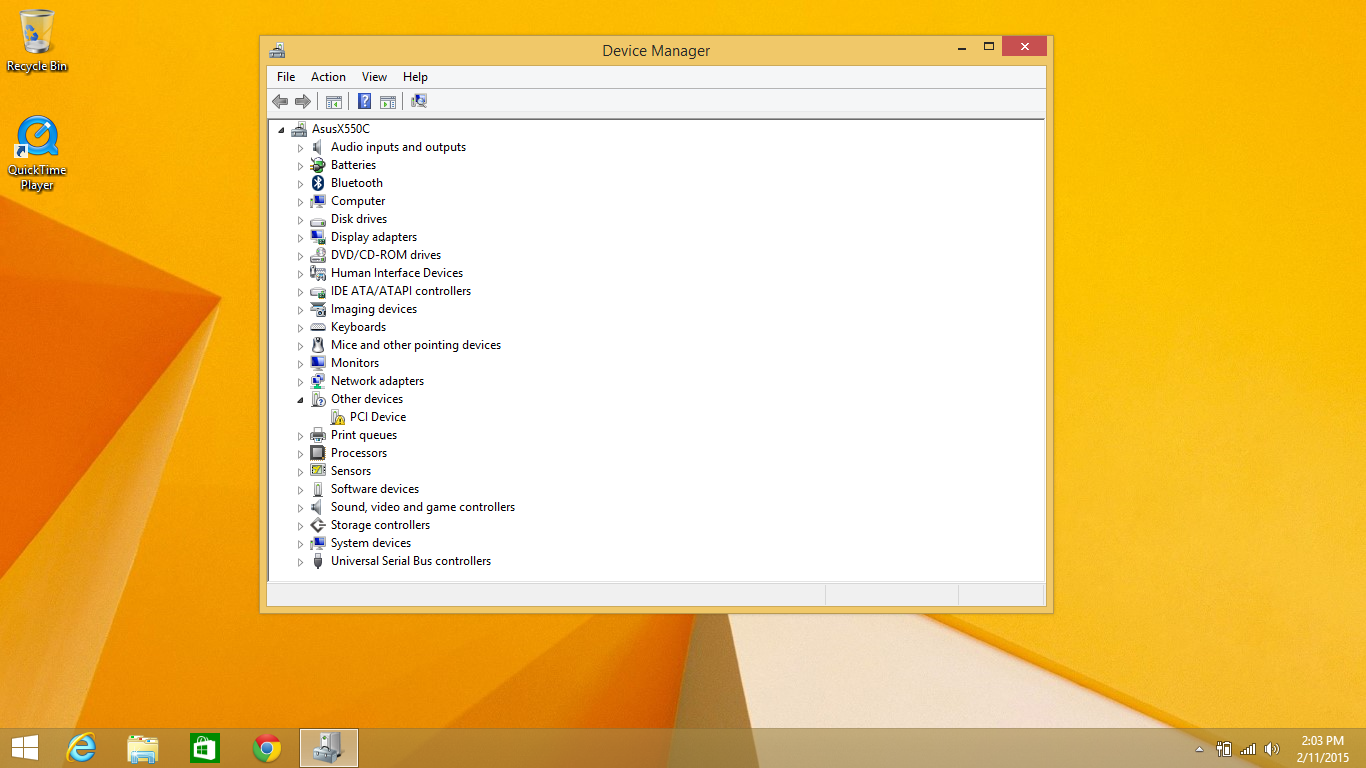Collapse the Other devices node
The image size is (1366, 768).
point(300,400)
